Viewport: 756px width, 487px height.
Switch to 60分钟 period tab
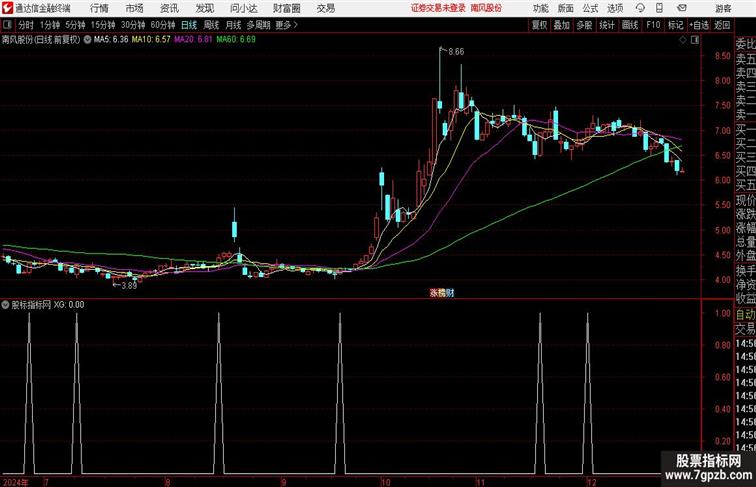(163, 25)
